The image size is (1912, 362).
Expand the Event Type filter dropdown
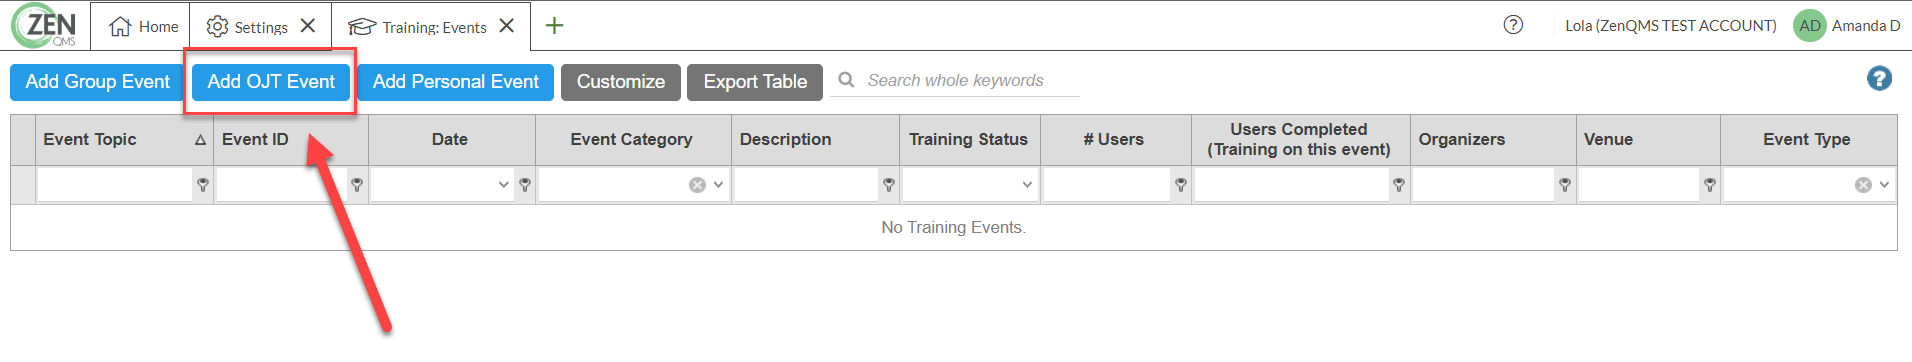point(1884,185)
